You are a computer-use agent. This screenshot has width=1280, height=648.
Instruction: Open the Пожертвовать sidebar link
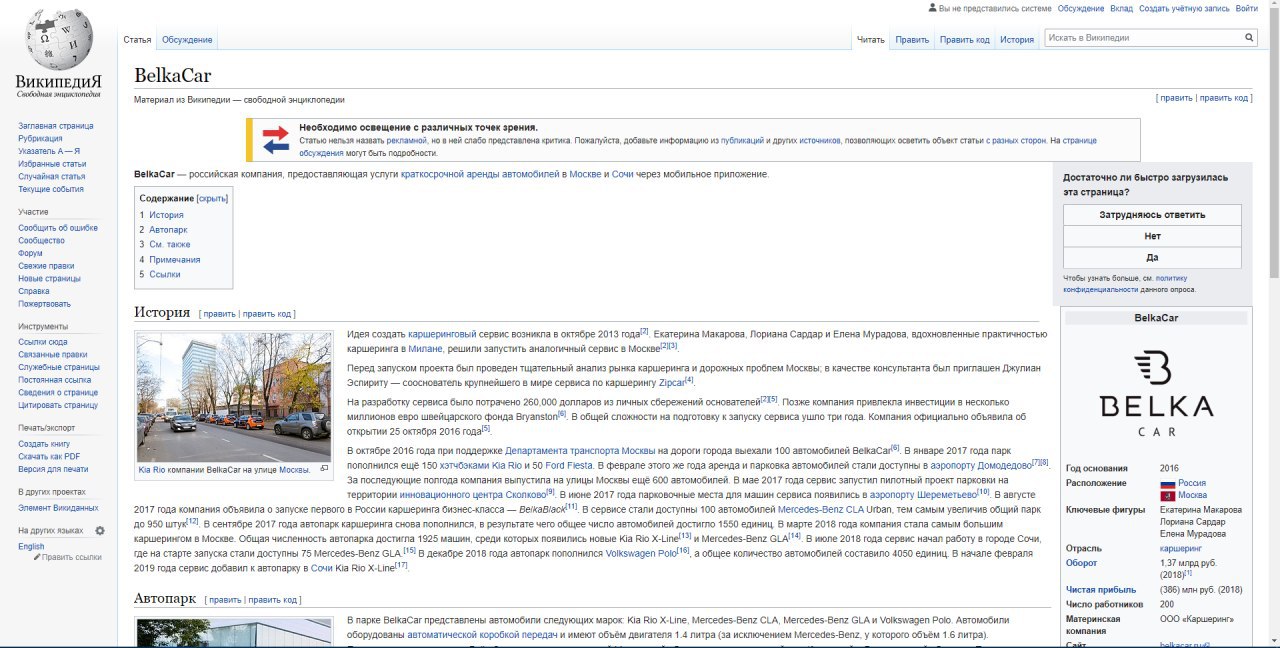(x=44, y=304)
